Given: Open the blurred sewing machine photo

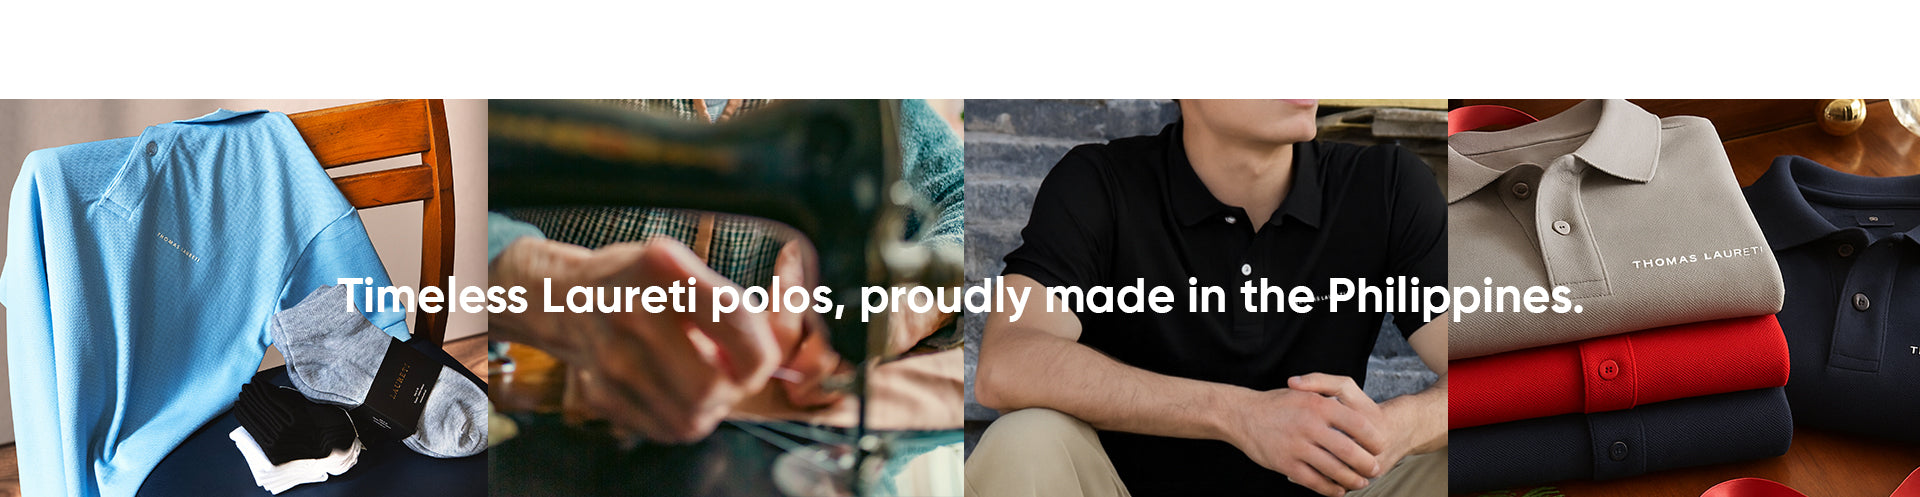Looking at the screenshot, I should point(726,298).
